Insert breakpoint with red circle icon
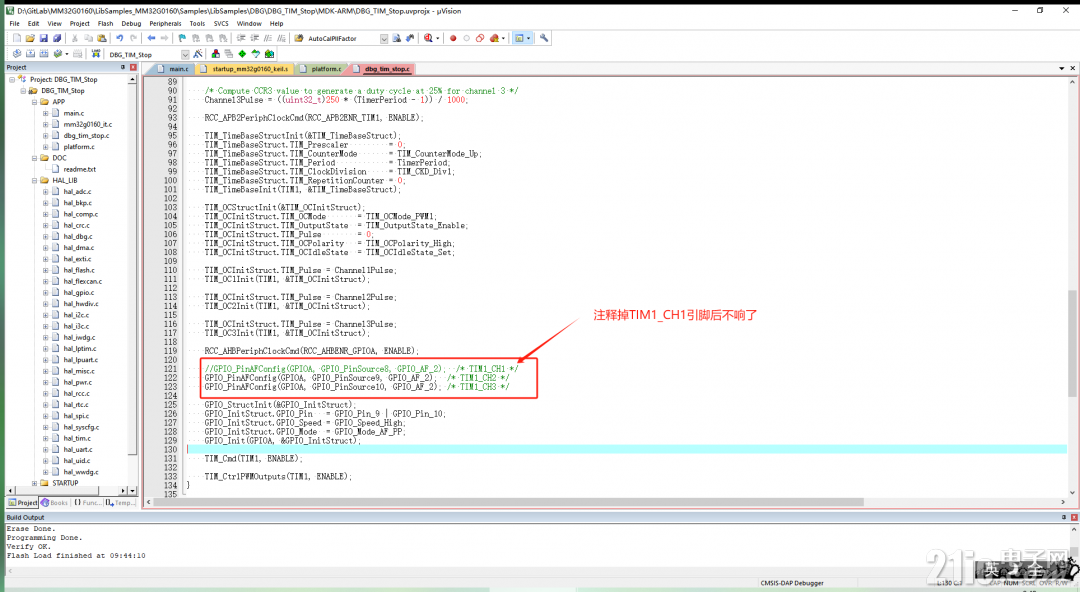 click(453, 38)
